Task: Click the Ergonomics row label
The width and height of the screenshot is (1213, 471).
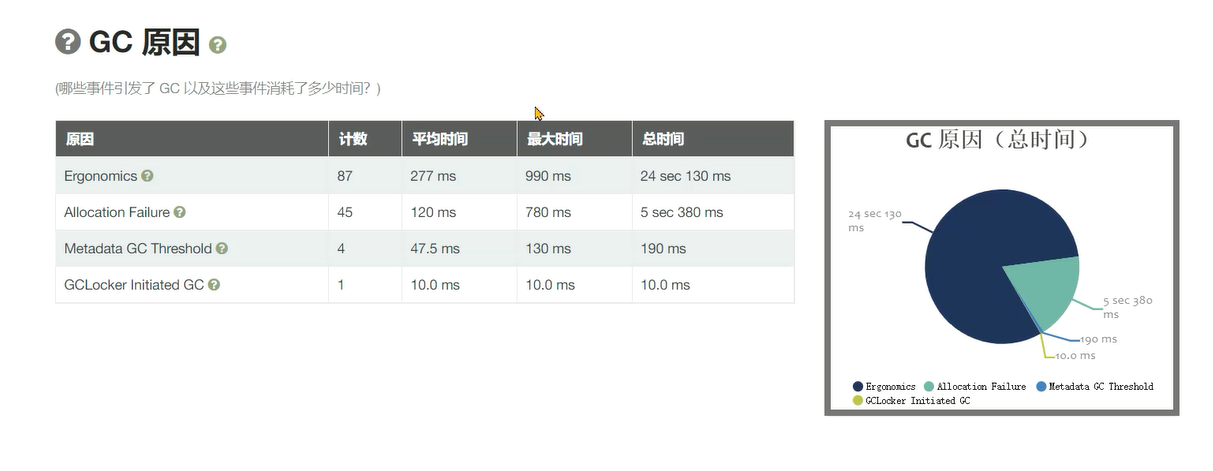Action: coord(100,176)
